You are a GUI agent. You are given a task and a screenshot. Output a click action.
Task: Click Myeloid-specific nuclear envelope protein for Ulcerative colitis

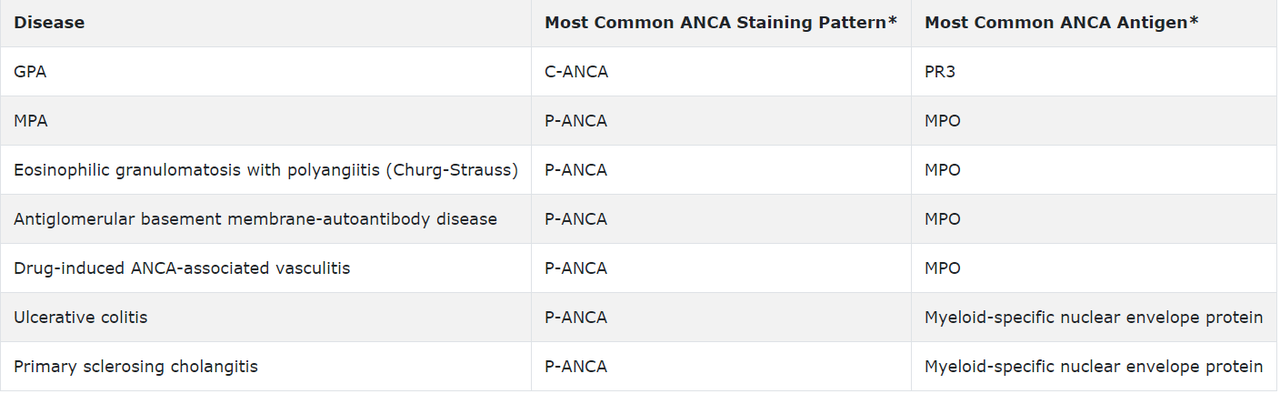(x=1094, y=317)
